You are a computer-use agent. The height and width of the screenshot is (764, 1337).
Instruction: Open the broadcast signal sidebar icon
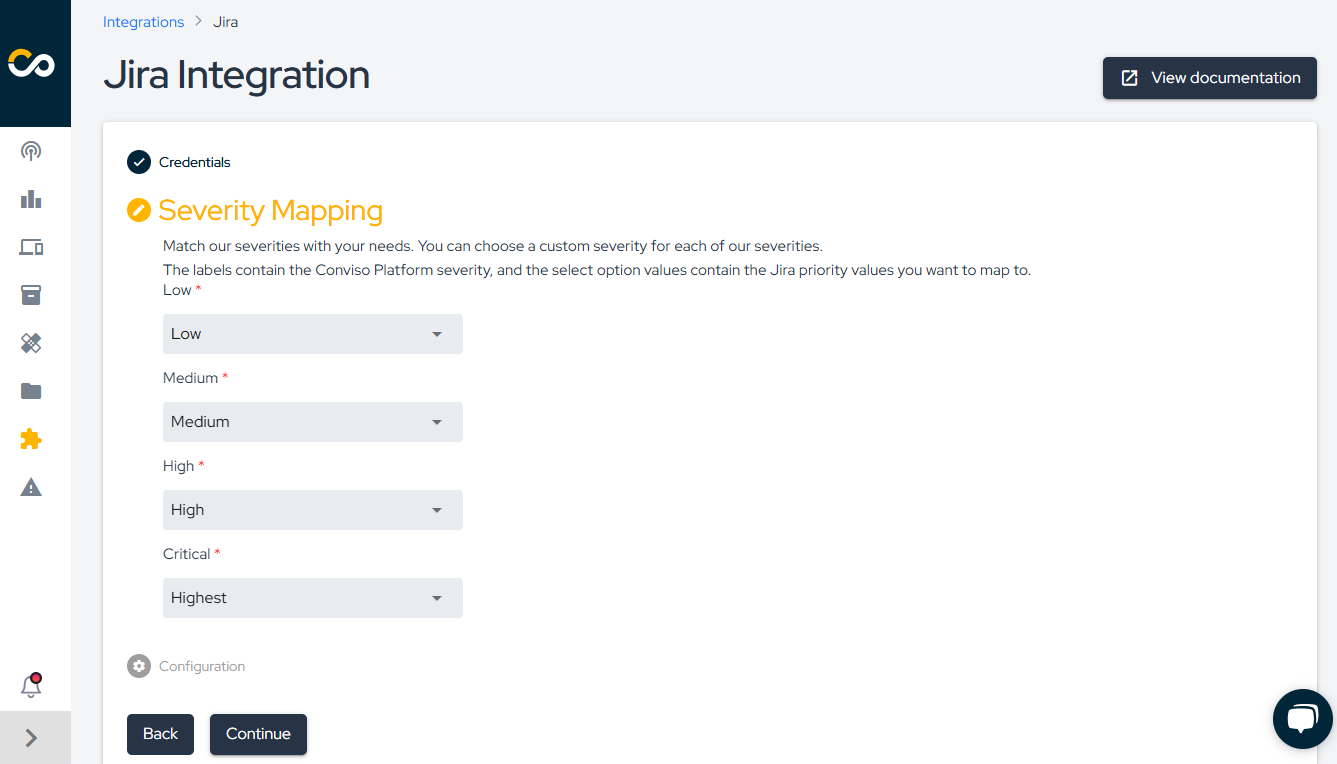coord(31,152)
